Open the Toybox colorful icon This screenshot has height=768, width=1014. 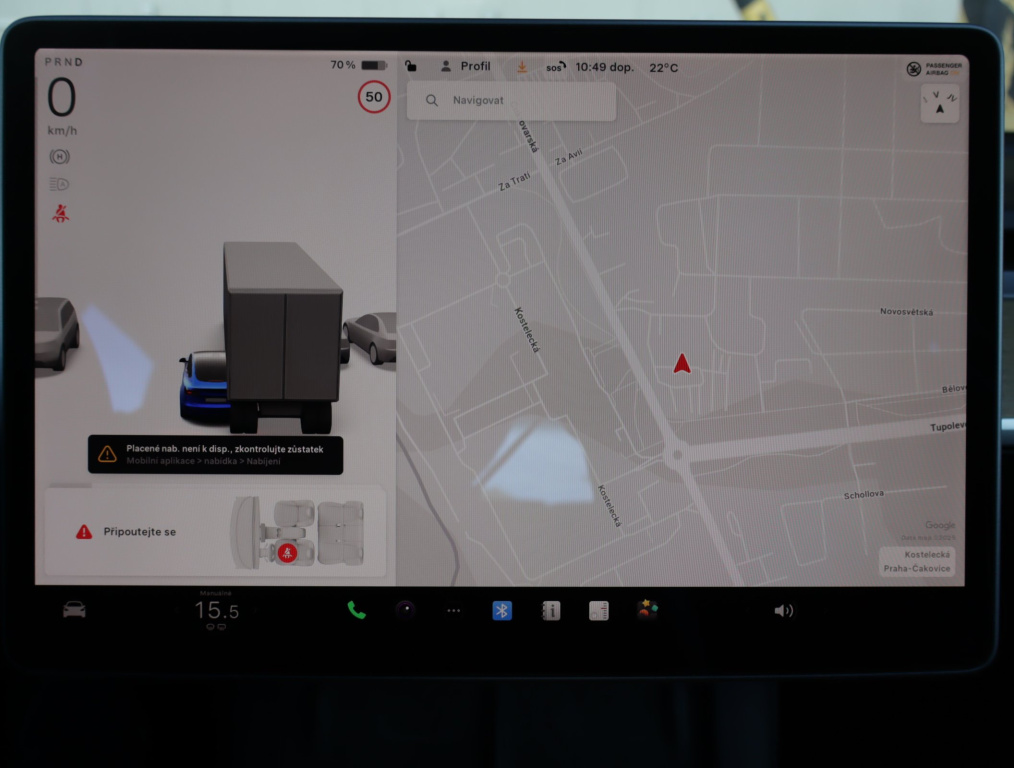click(647, 610)
